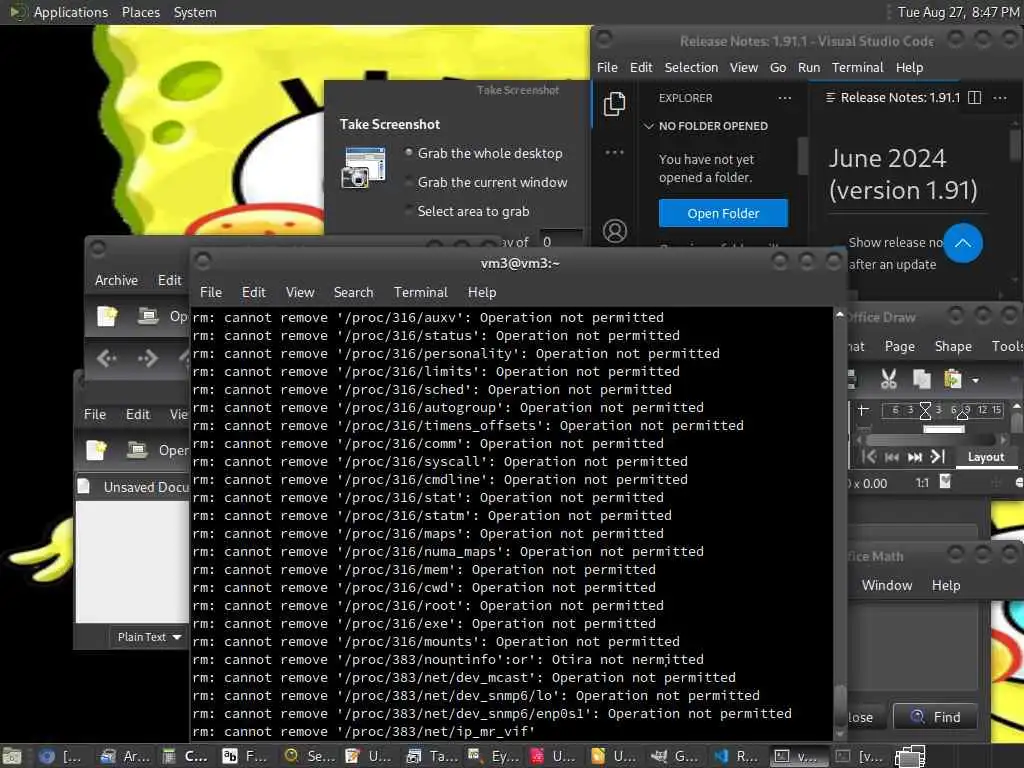The width and height of the screenshot is (1024, 768).
Task: Click Edit menu in text editor window
Action: point(138,414)
